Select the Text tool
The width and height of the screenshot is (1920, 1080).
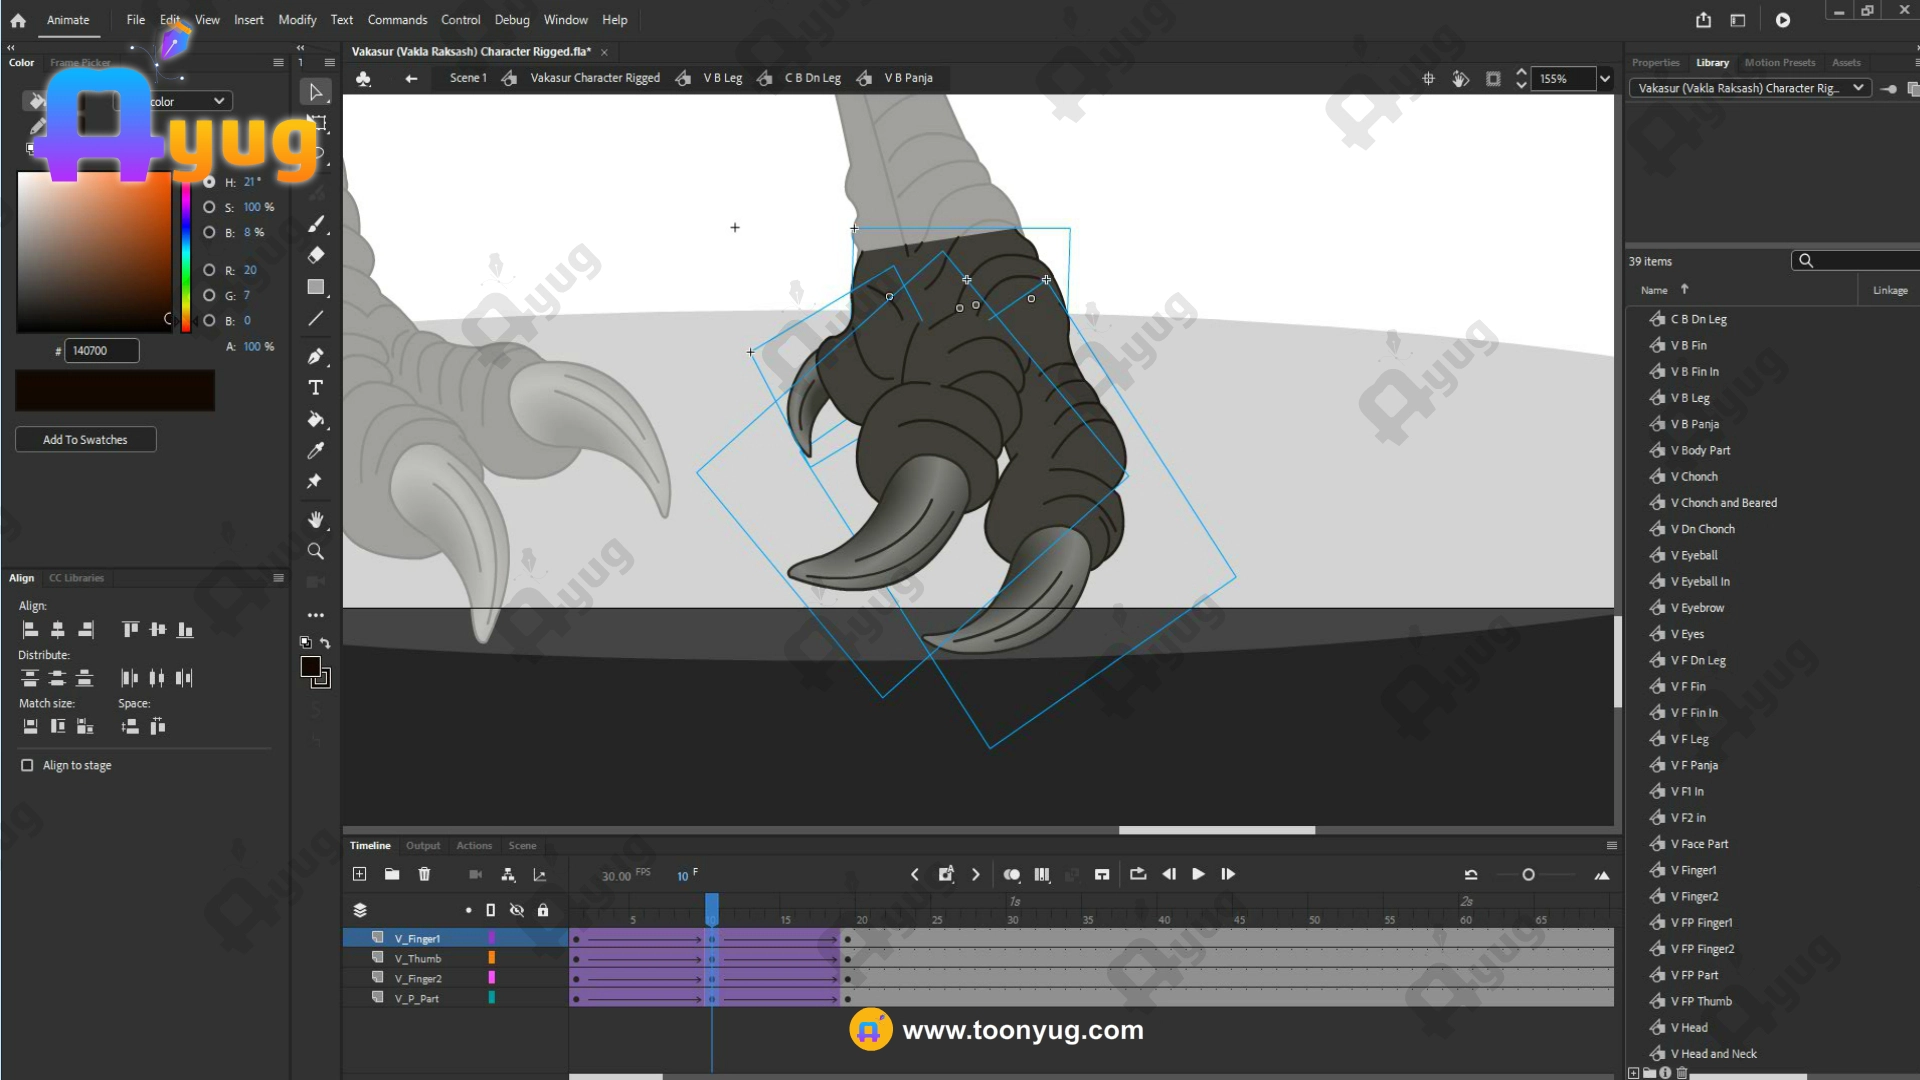(315, 388)
